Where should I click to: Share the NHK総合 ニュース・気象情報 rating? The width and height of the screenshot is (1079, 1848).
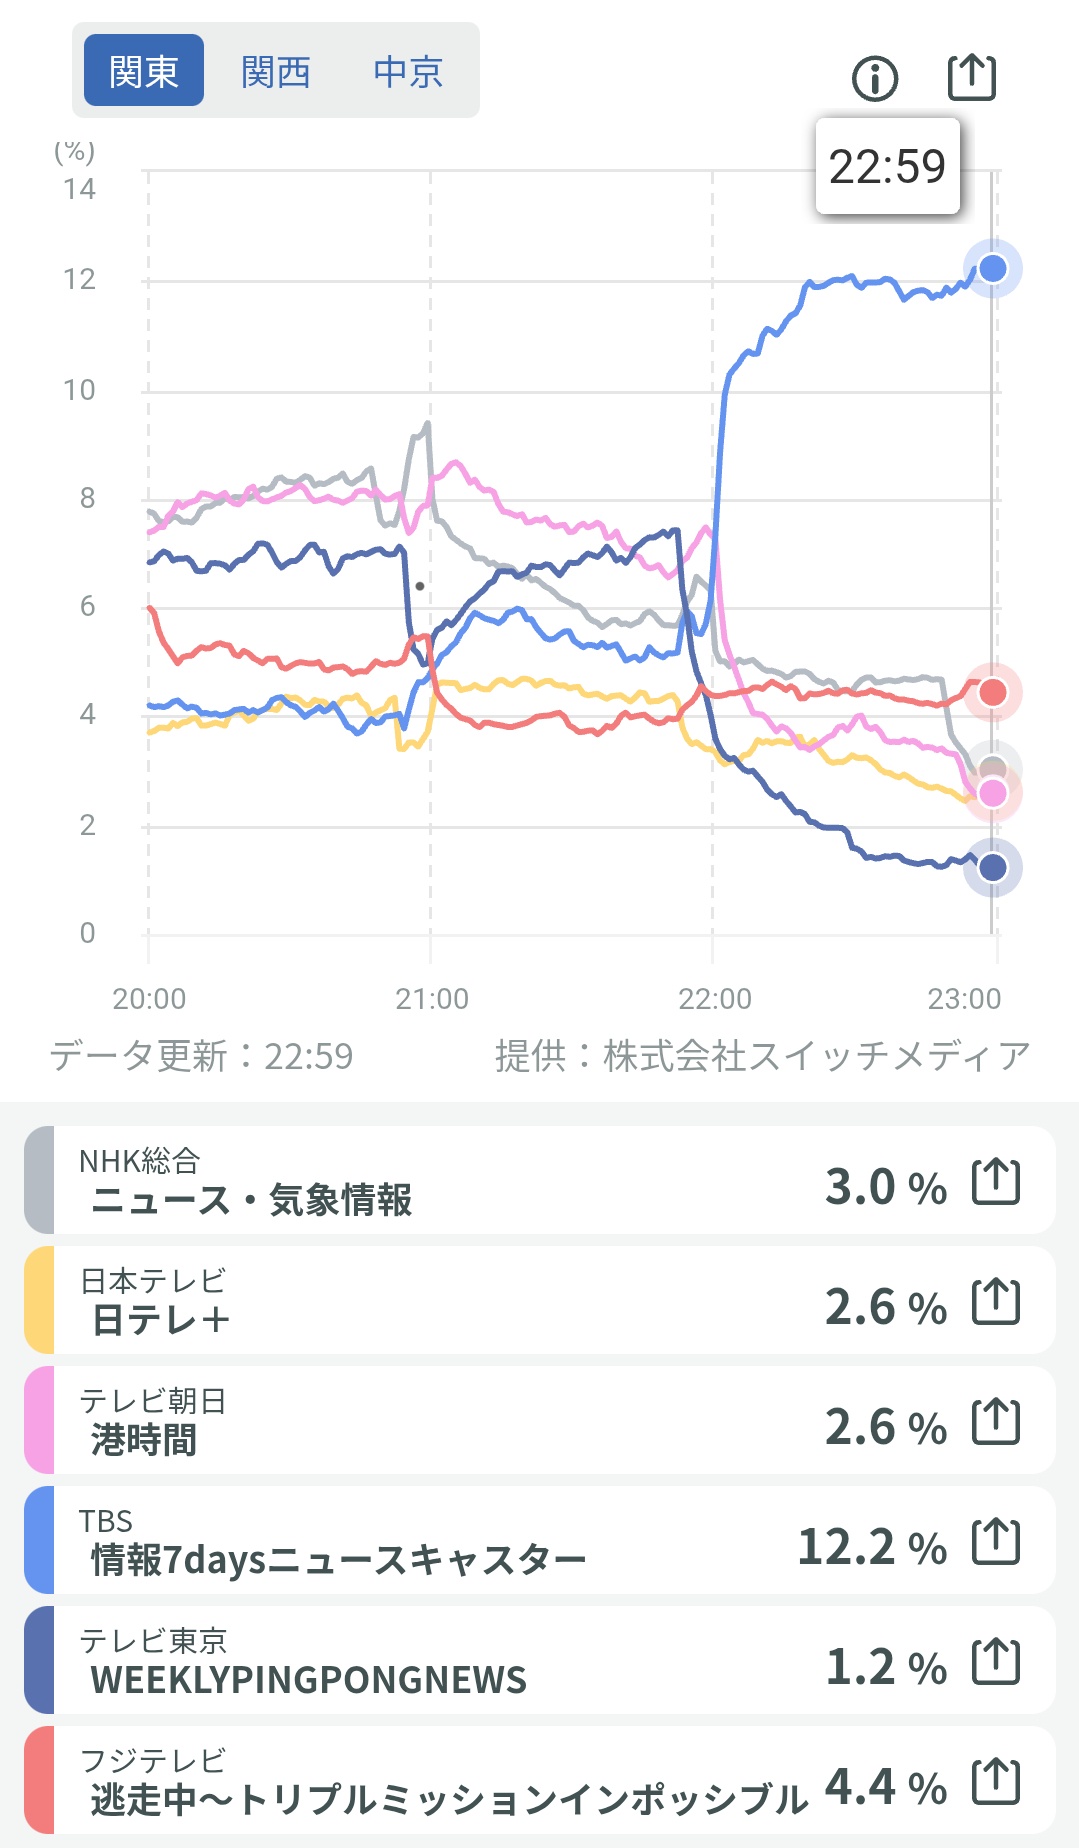(996, 1182)
